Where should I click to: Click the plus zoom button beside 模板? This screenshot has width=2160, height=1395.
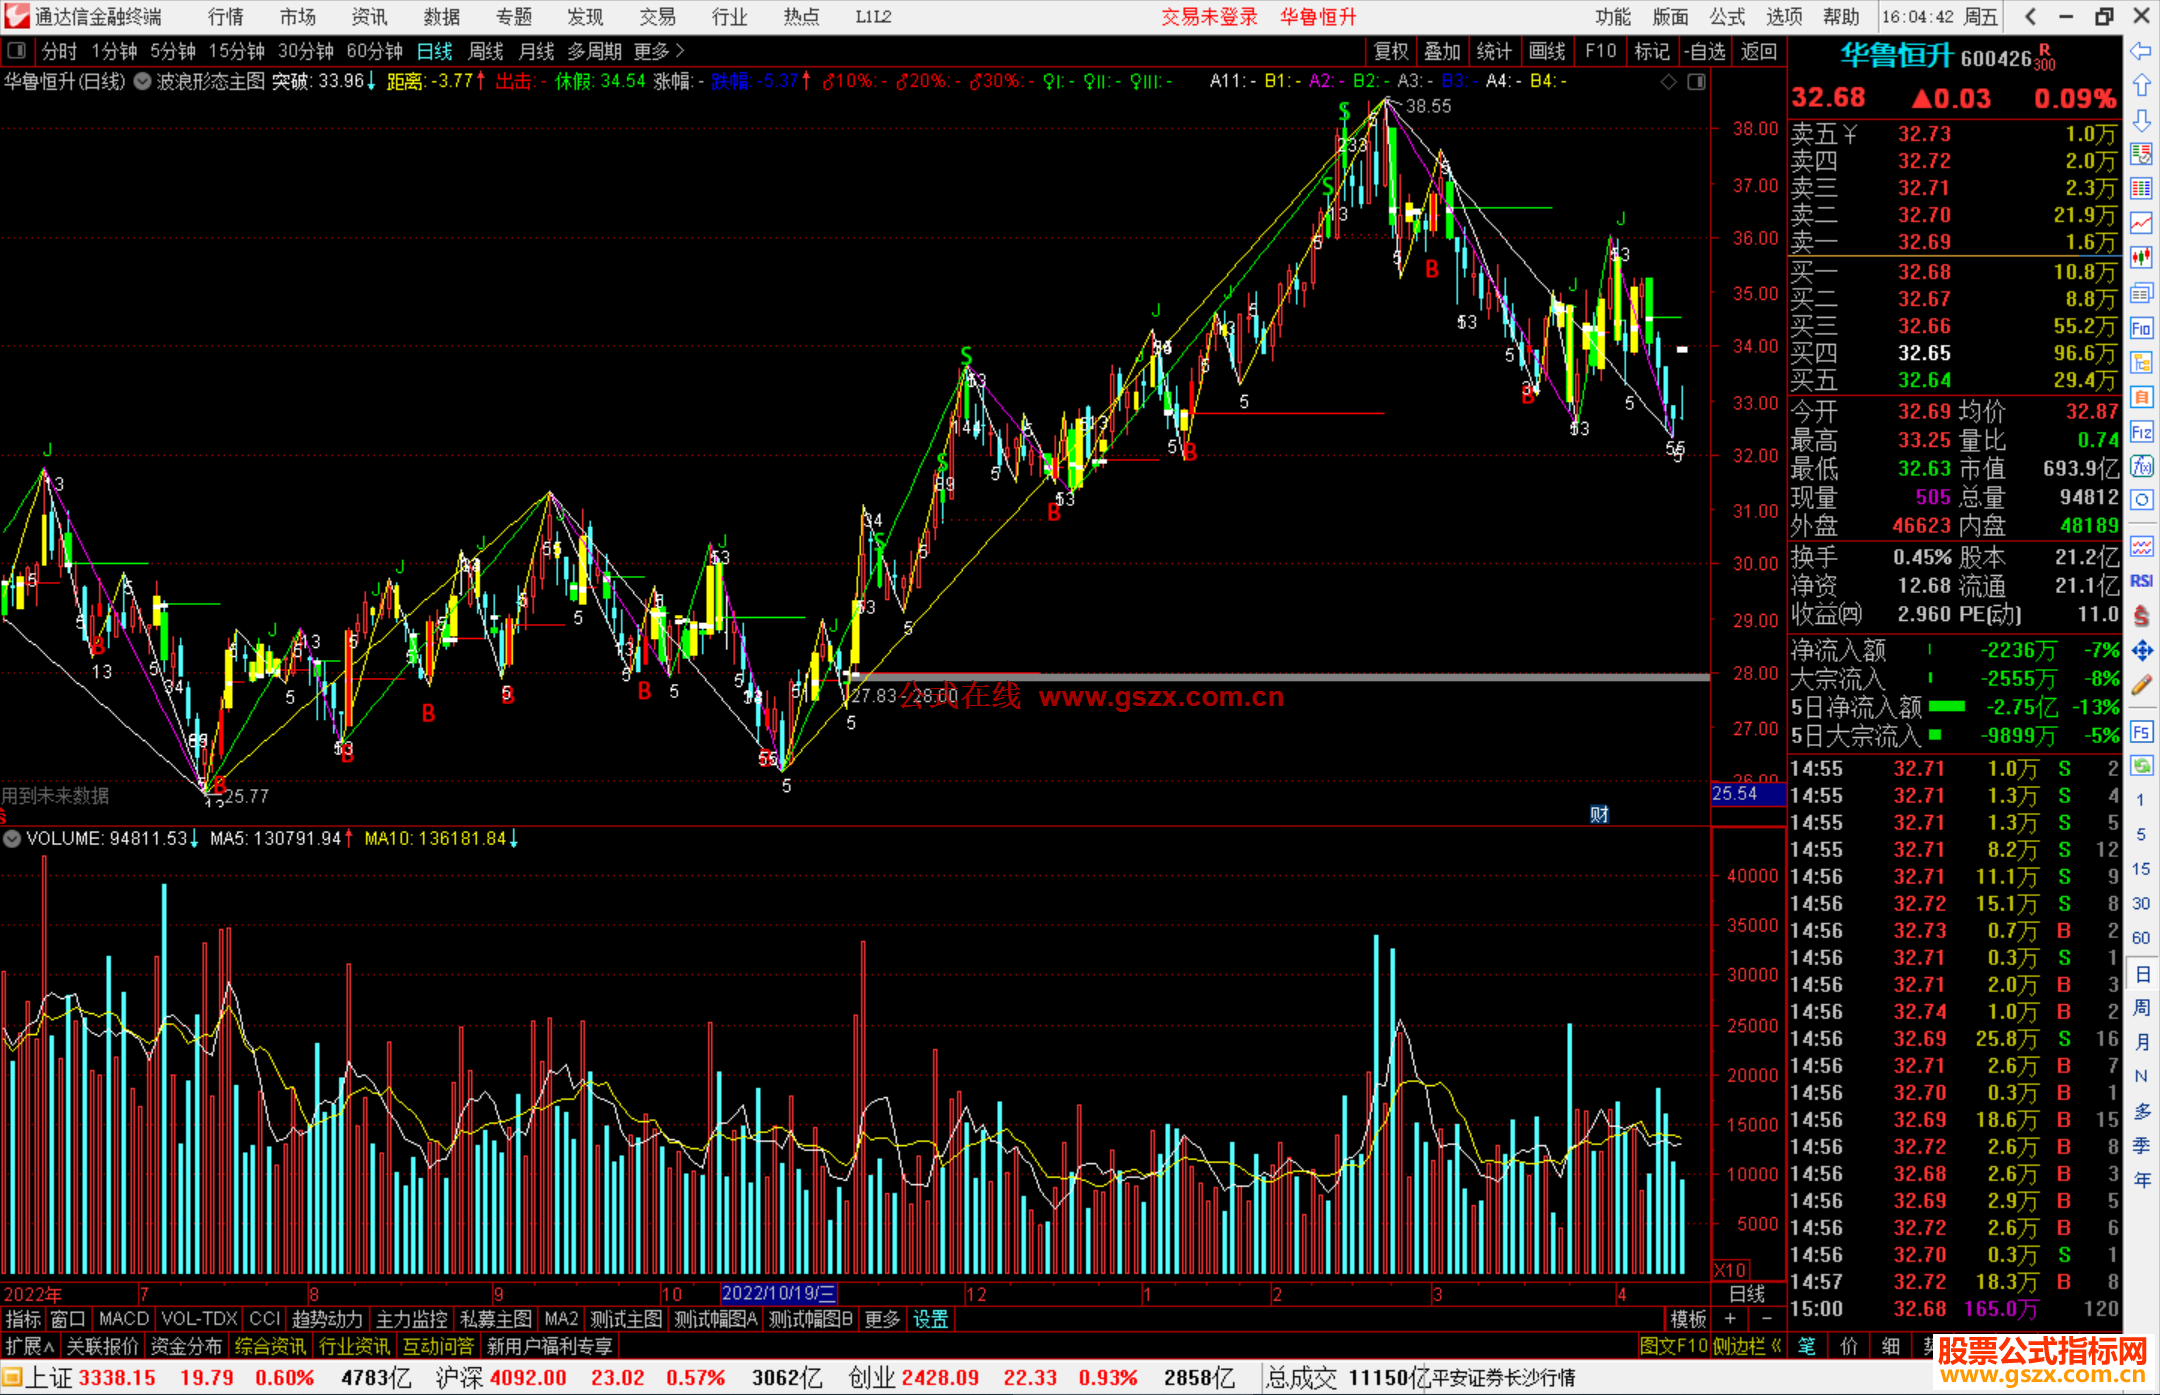pos(1731,1319)
